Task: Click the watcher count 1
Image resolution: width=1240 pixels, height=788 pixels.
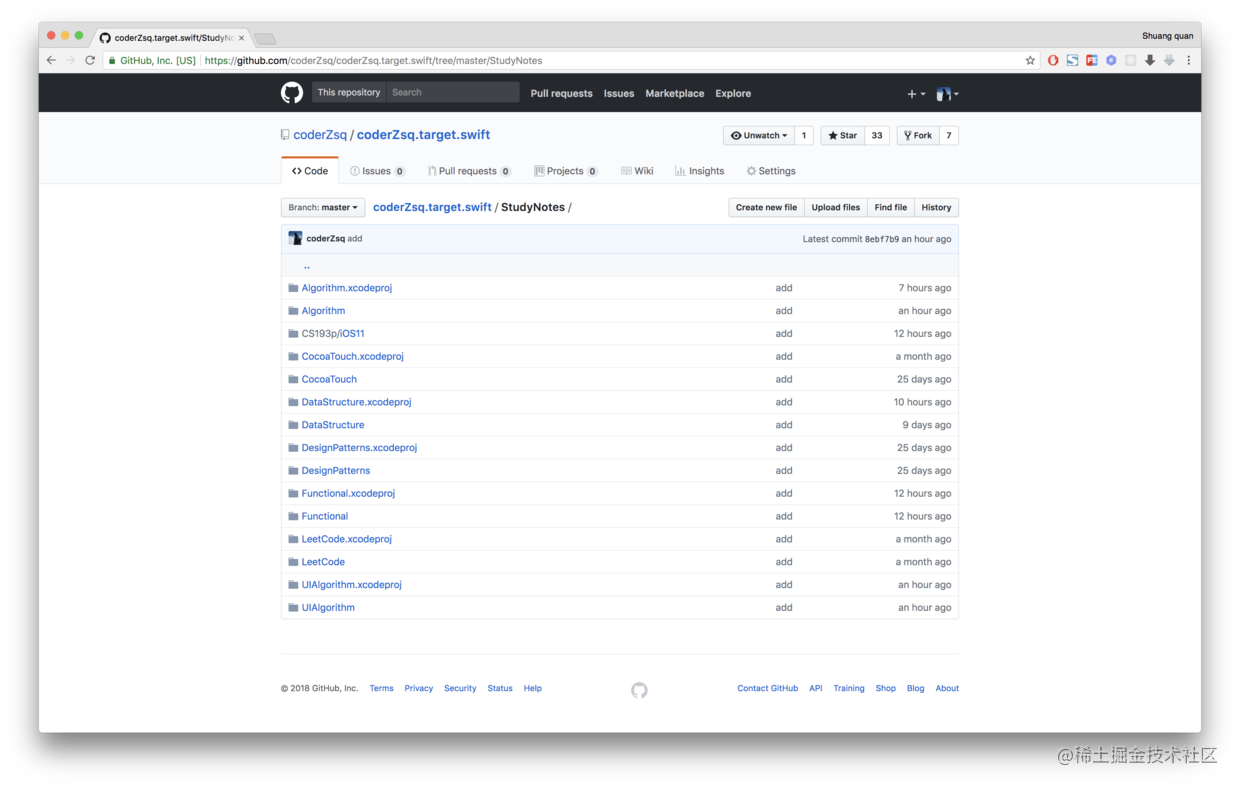Action: coord(804,135)
